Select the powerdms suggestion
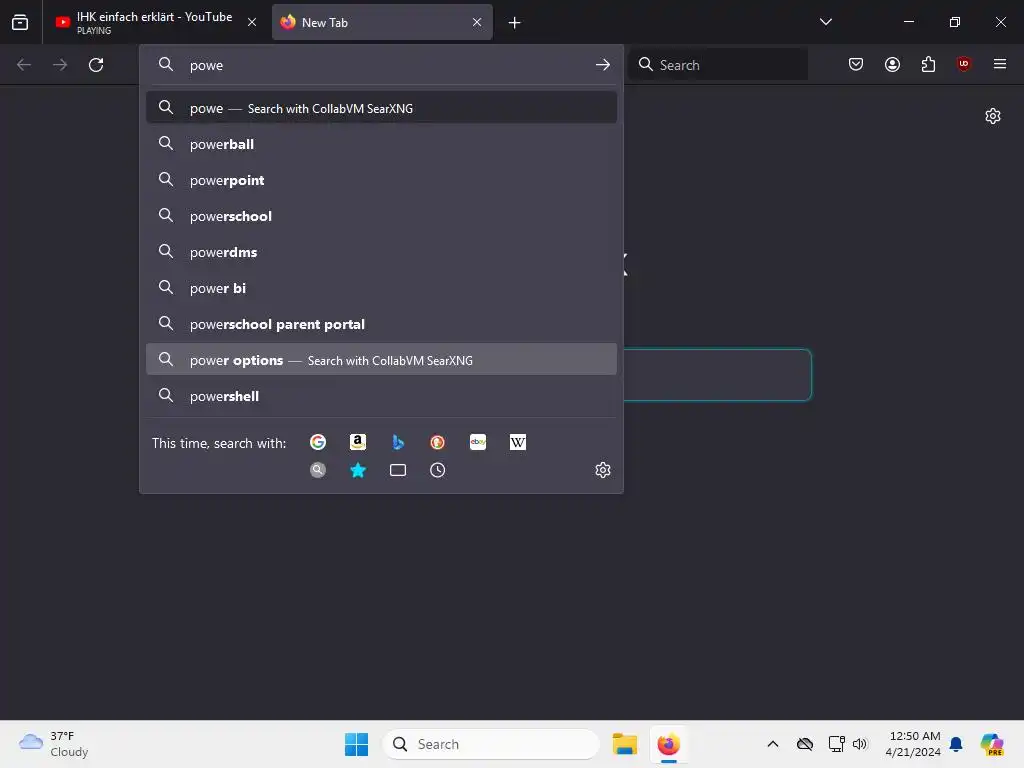This screenshot has height=768, width=1024. click(x=381, y=251)
